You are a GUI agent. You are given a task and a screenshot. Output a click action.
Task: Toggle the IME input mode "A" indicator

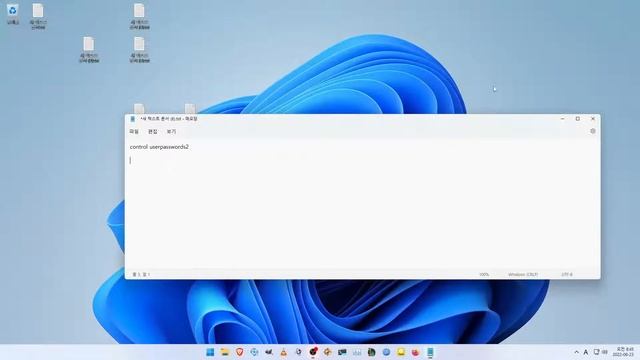click(x=586, y=352)
